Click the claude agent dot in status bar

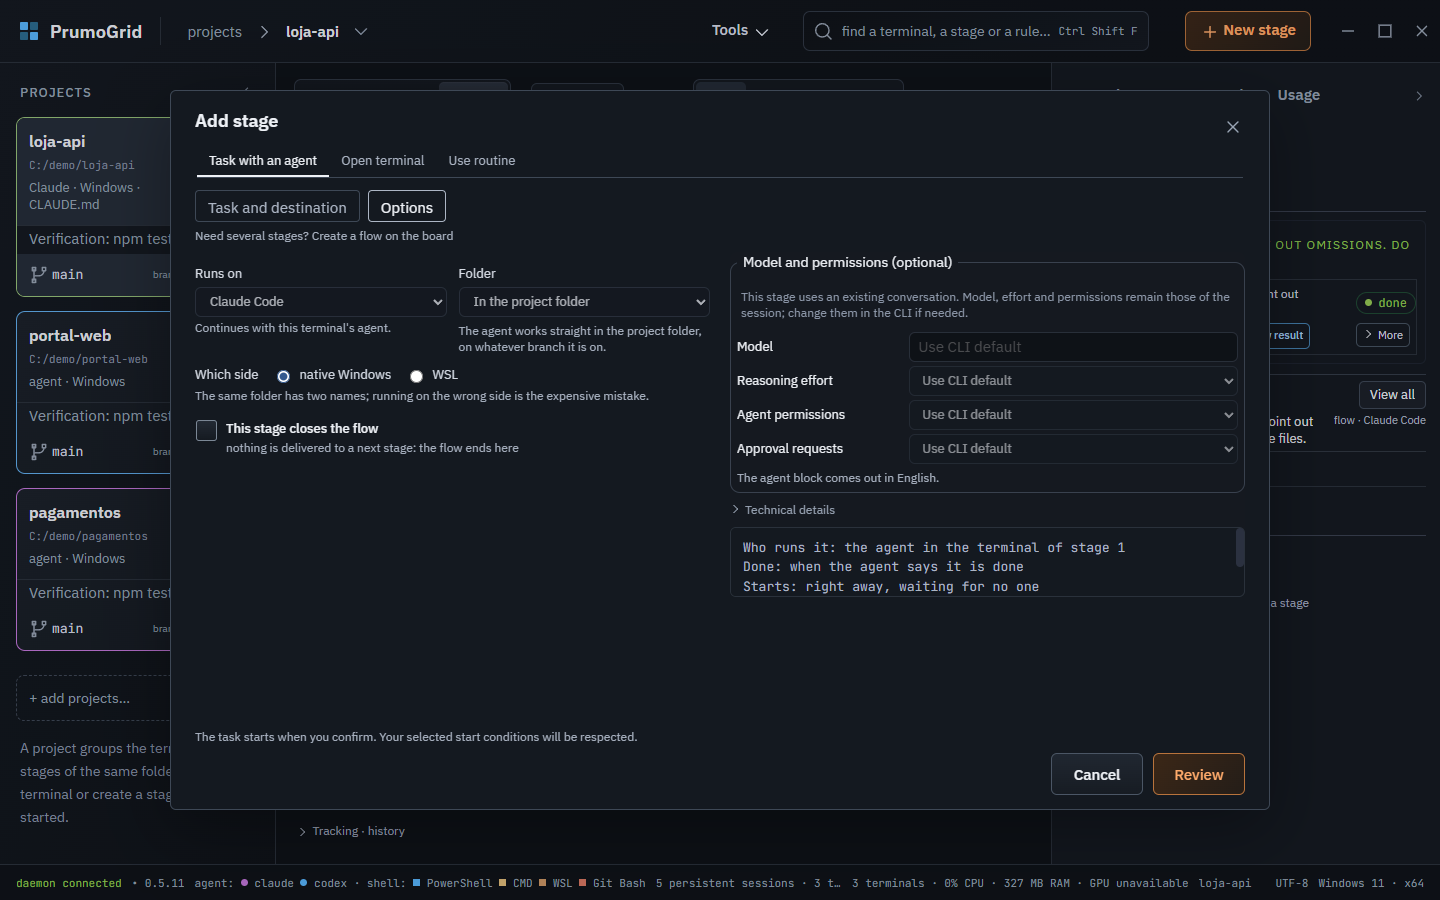[x=244, y=883]
